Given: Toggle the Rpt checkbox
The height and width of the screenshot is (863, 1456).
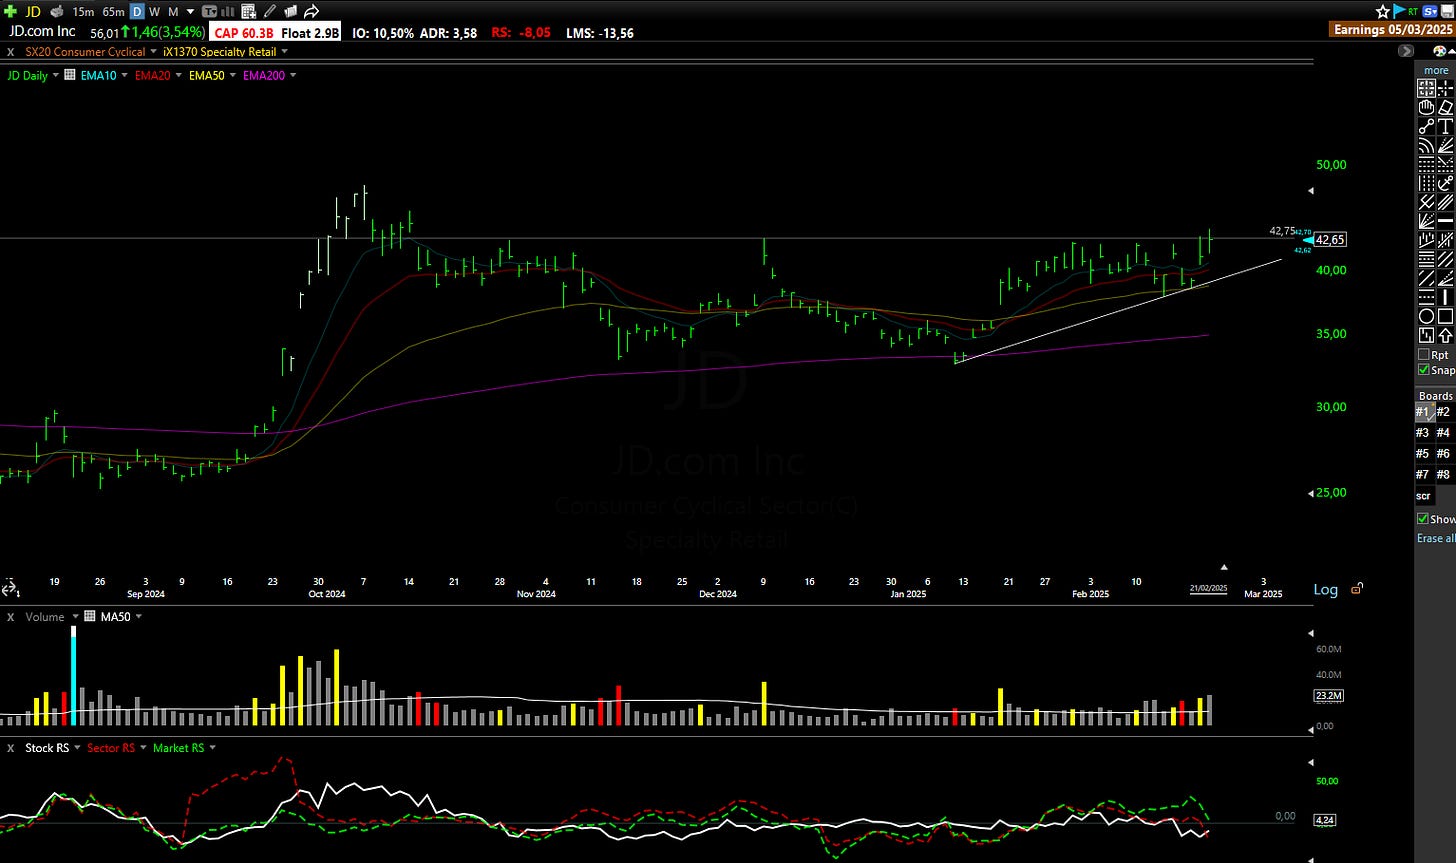Looking at the screenshot, I should 1424,355.
